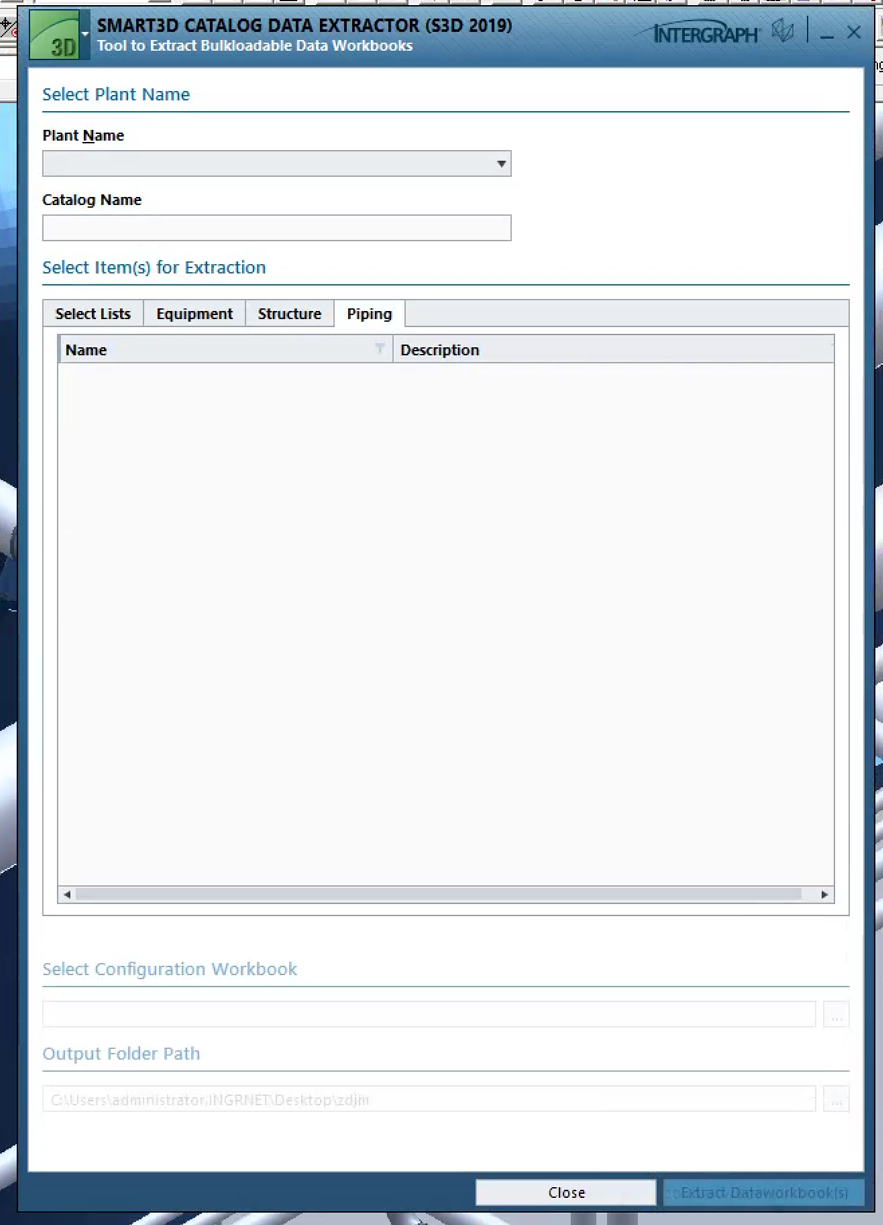Switch to the Structure tab

coord(289,313)
